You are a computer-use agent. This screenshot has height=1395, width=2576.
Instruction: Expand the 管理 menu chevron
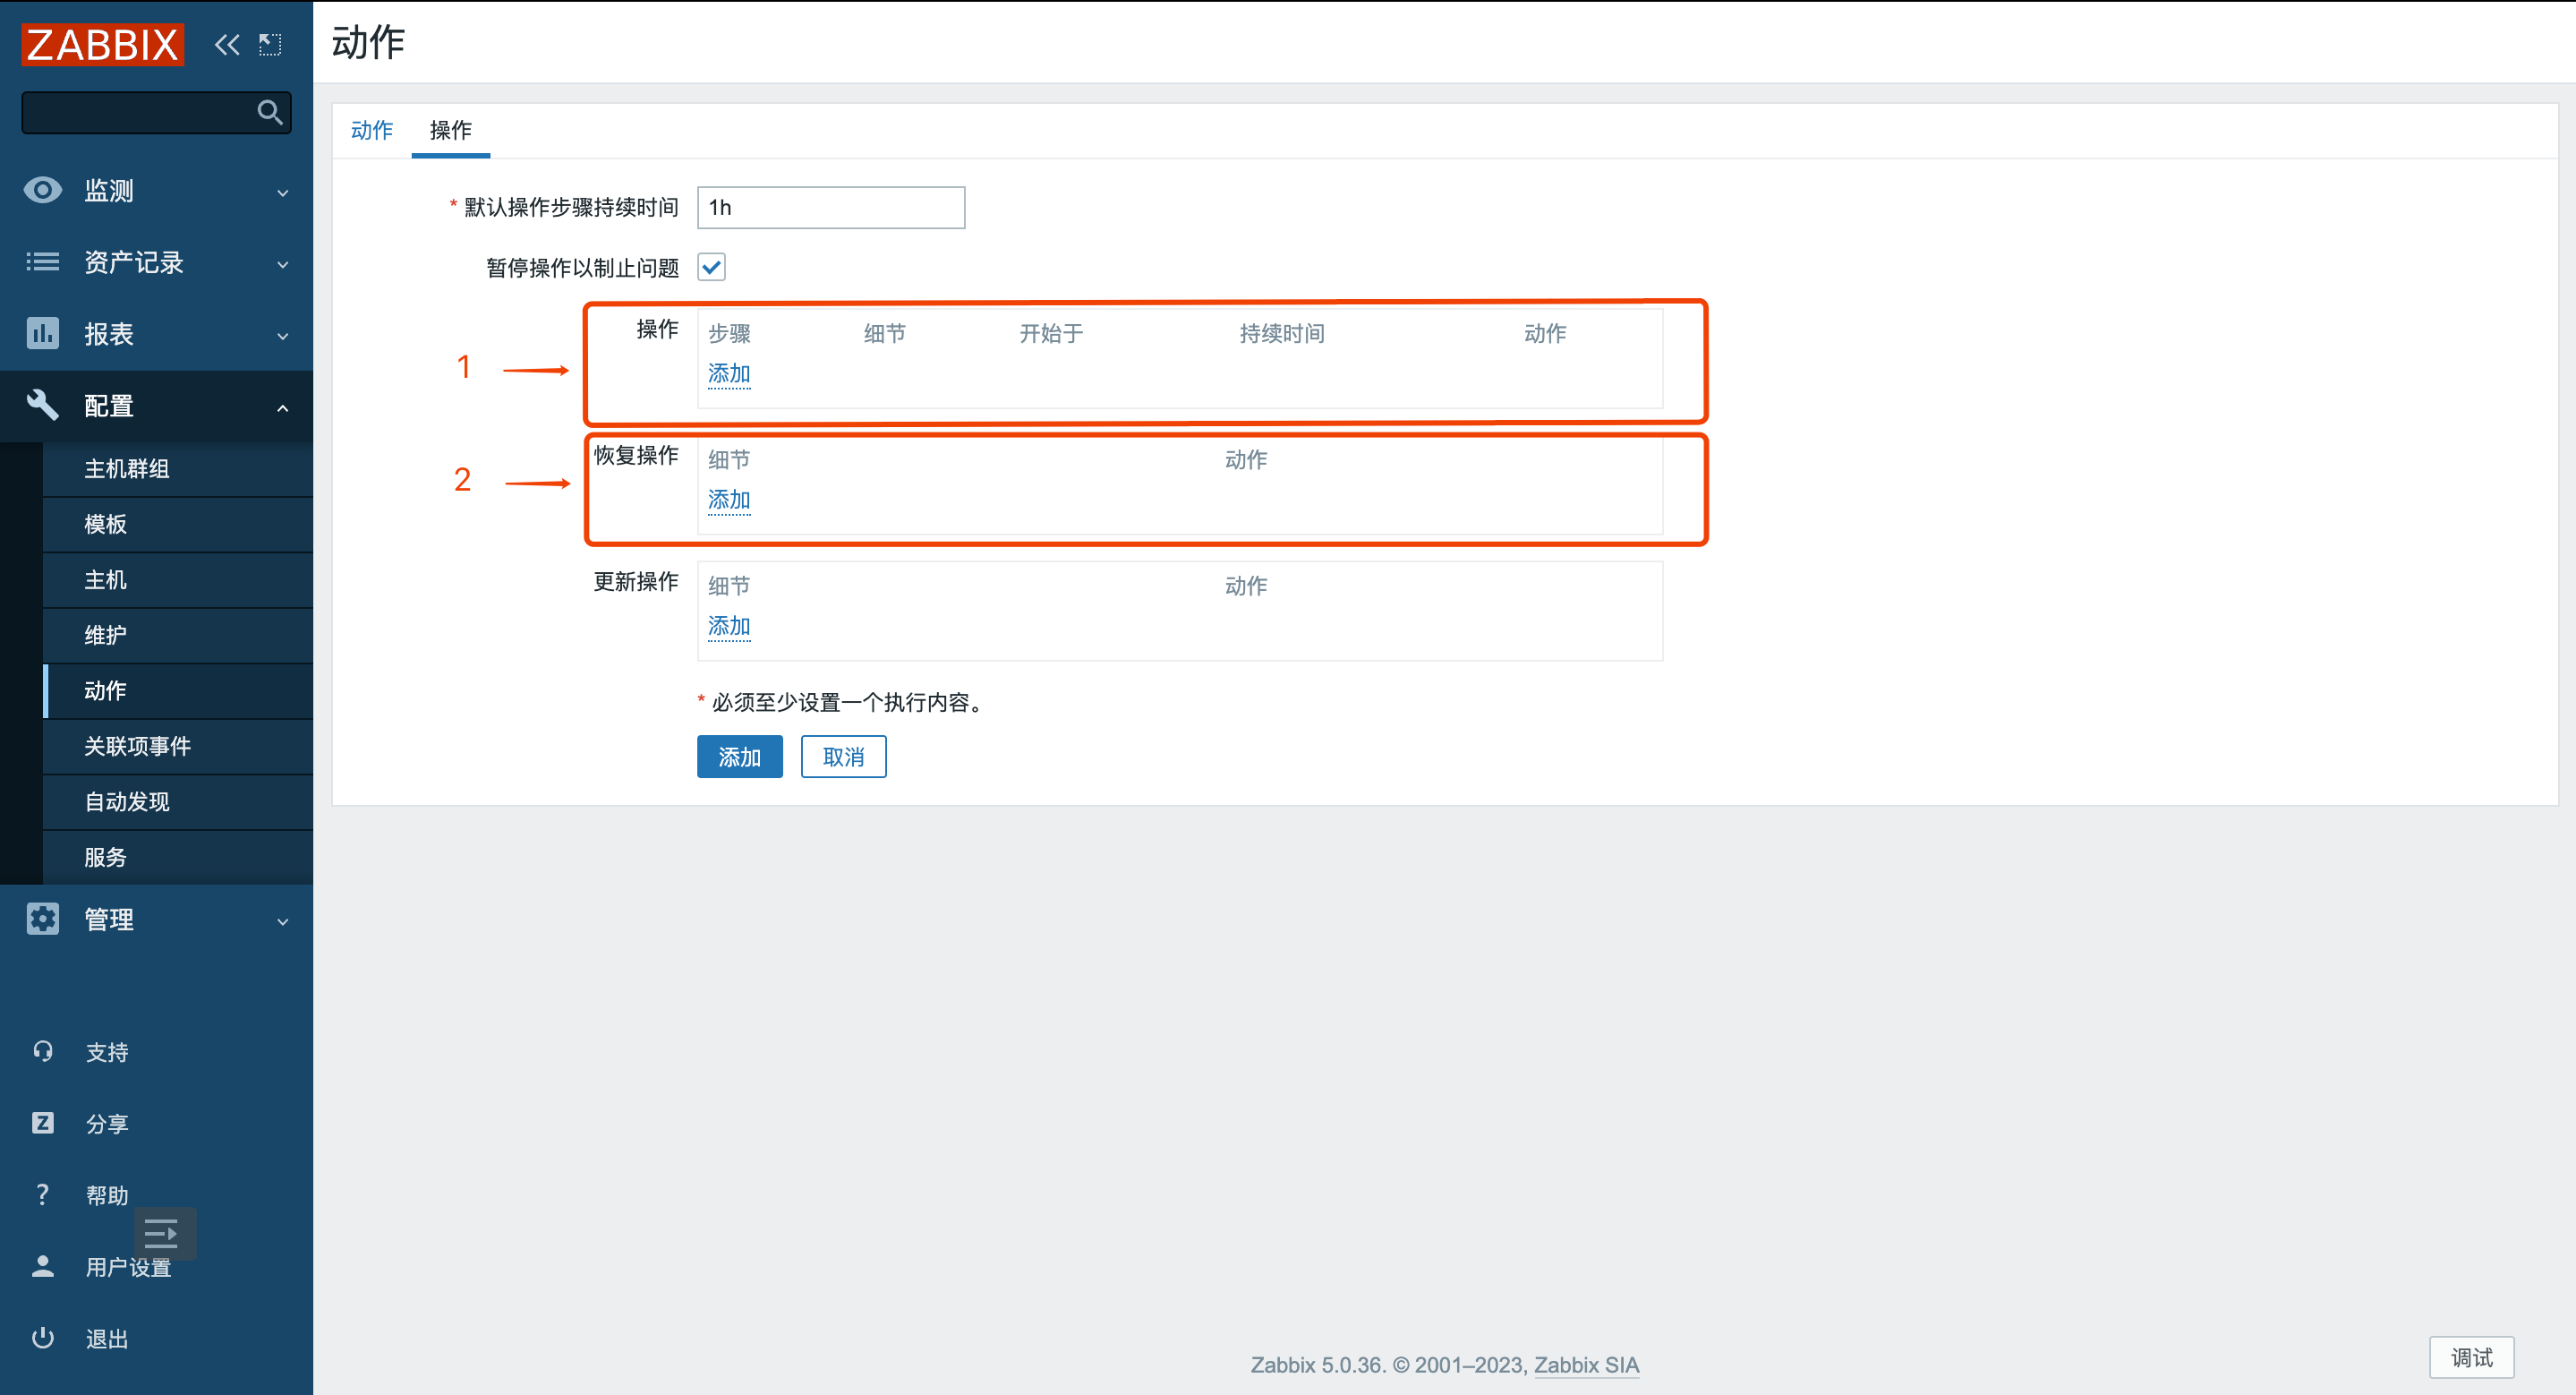point(282,921)
